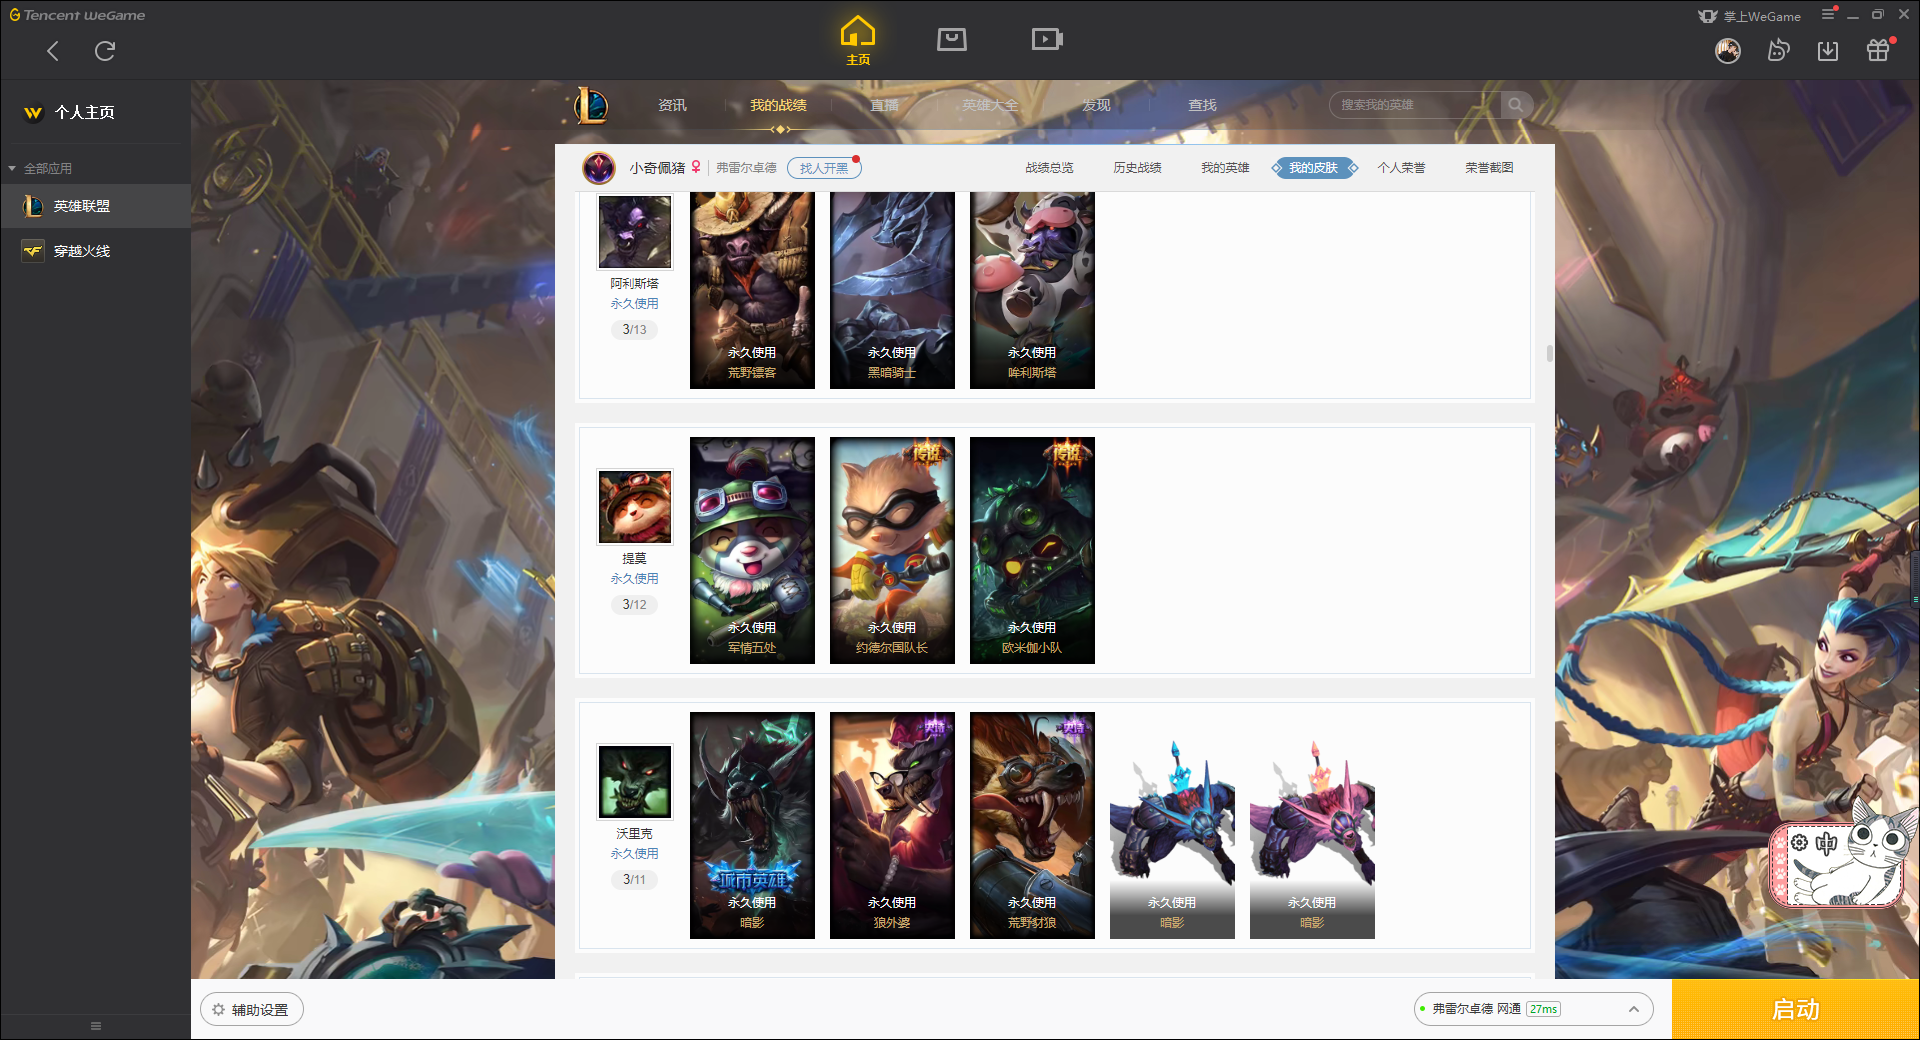The width and height of the screenshot is (1920, 1040).
Task: Click the 3/11 skin count badge
Action: pyautogui.click(x=634, y=880)
